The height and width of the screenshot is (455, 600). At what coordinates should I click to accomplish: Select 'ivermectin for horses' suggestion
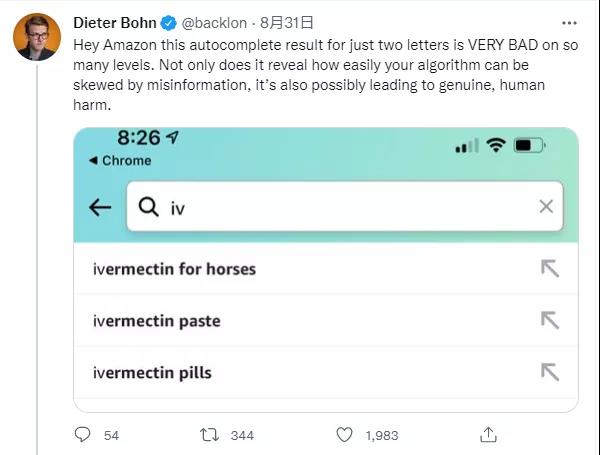(174, 269)
